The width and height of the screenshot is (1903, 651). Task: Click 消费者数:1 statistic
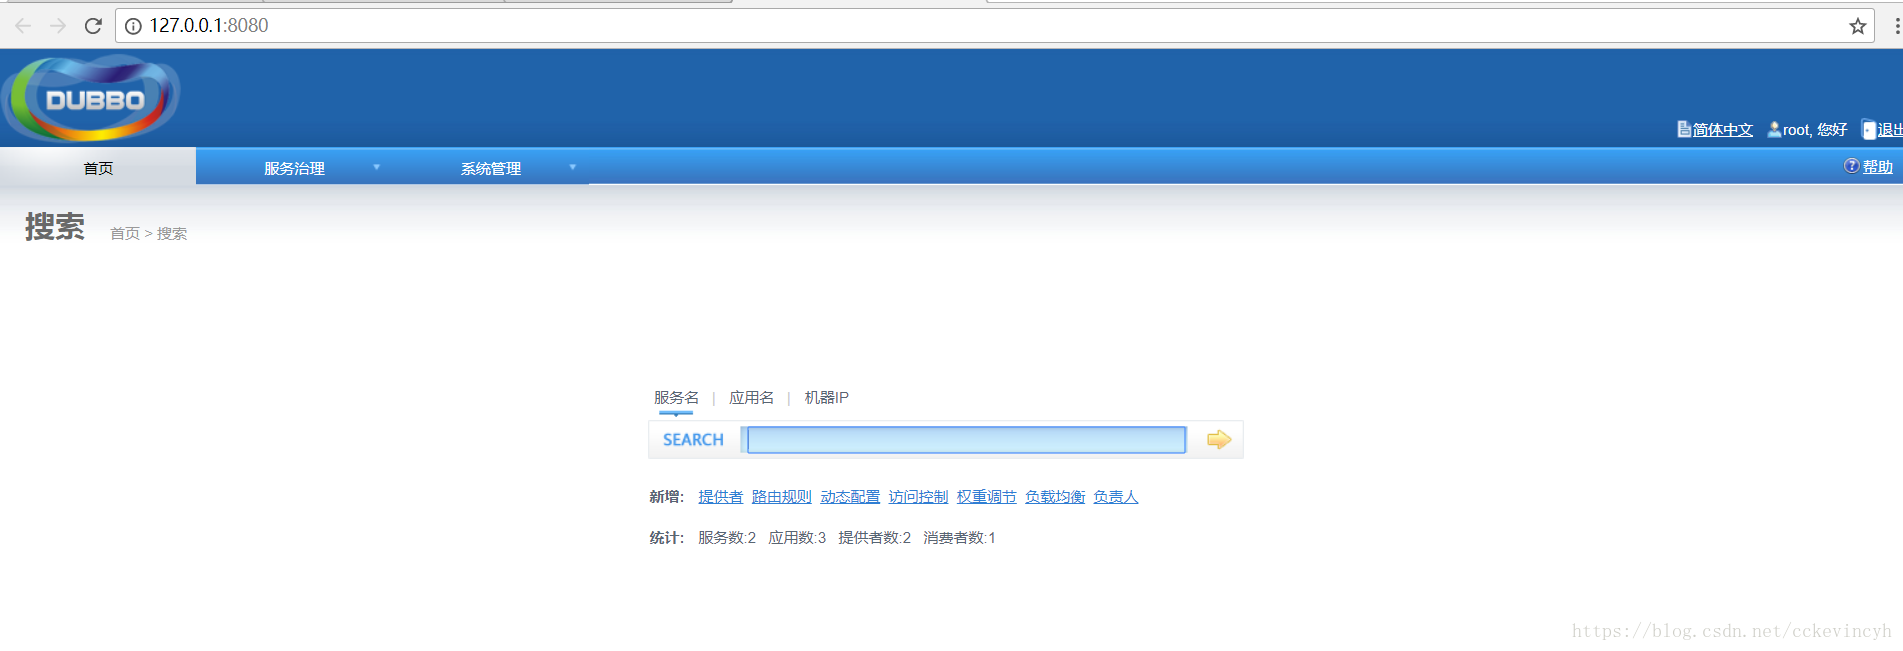(959, 538)
